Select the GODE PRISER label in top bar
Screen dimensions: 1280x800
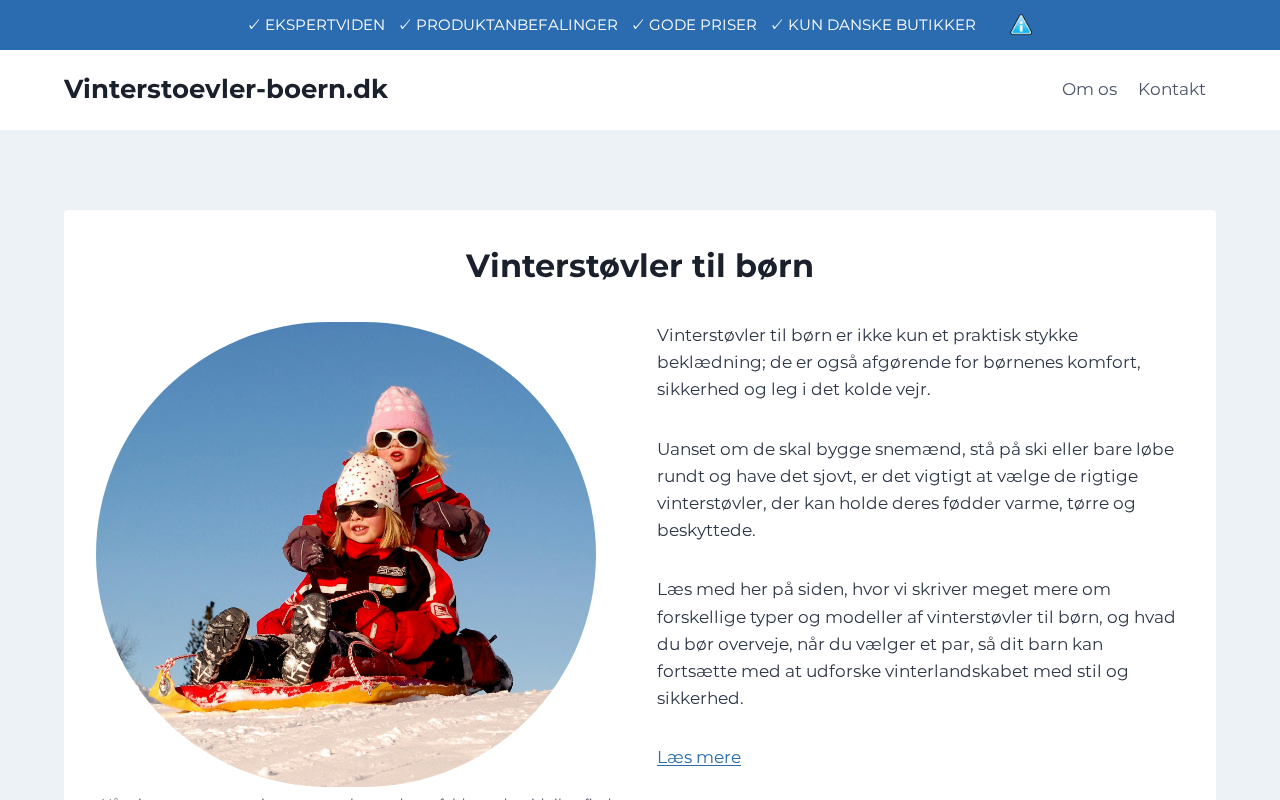pyautogui.click(x=703, y=25)
